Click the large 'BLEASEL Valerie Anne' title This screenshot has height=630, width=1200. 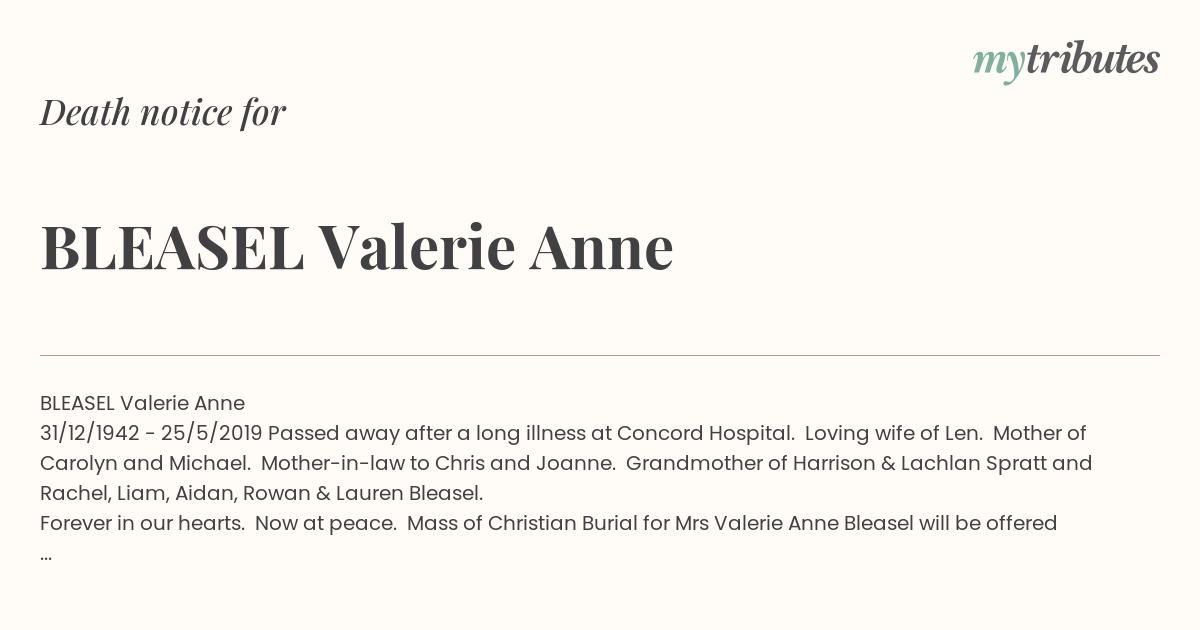[x=357, y=248]
